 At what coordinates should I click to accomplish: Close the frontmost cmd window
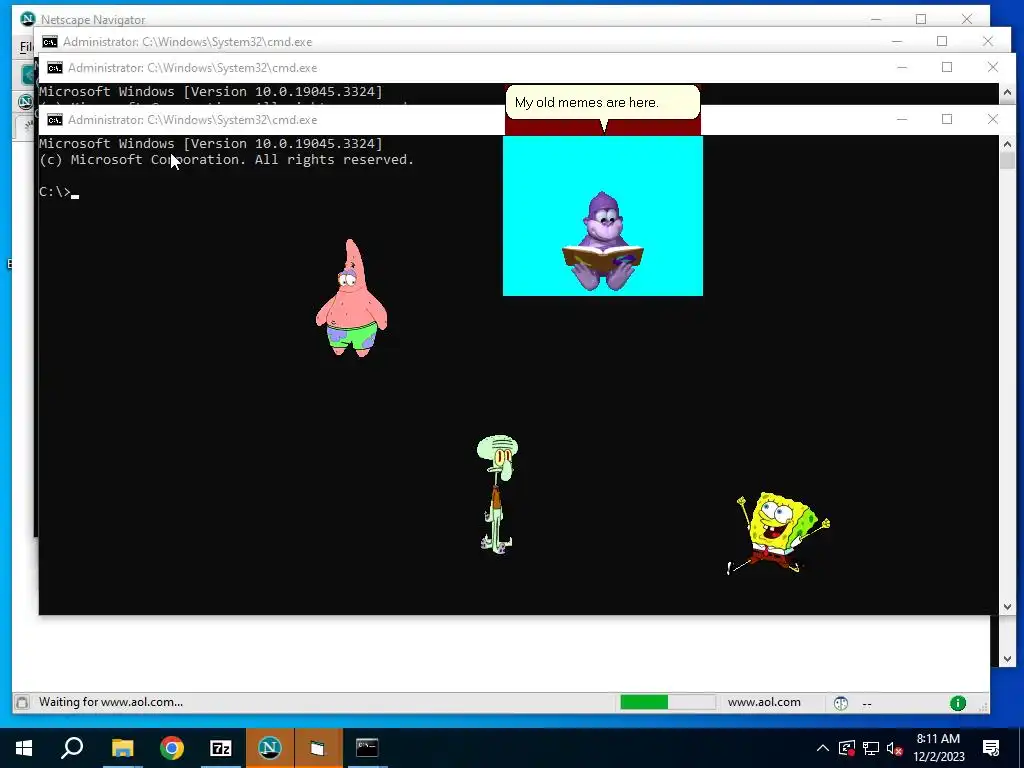(993, 120)
